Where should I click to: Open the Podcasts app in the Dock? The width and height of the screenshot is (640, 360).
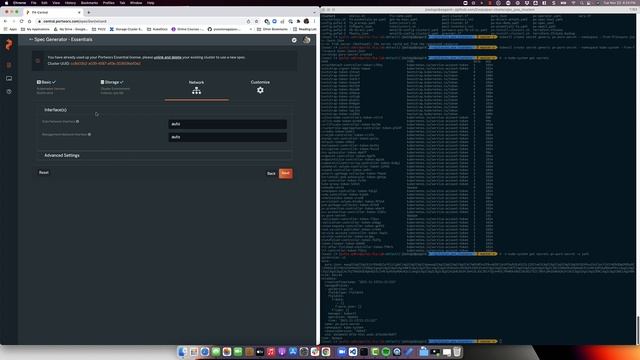(x=282, y=351)
